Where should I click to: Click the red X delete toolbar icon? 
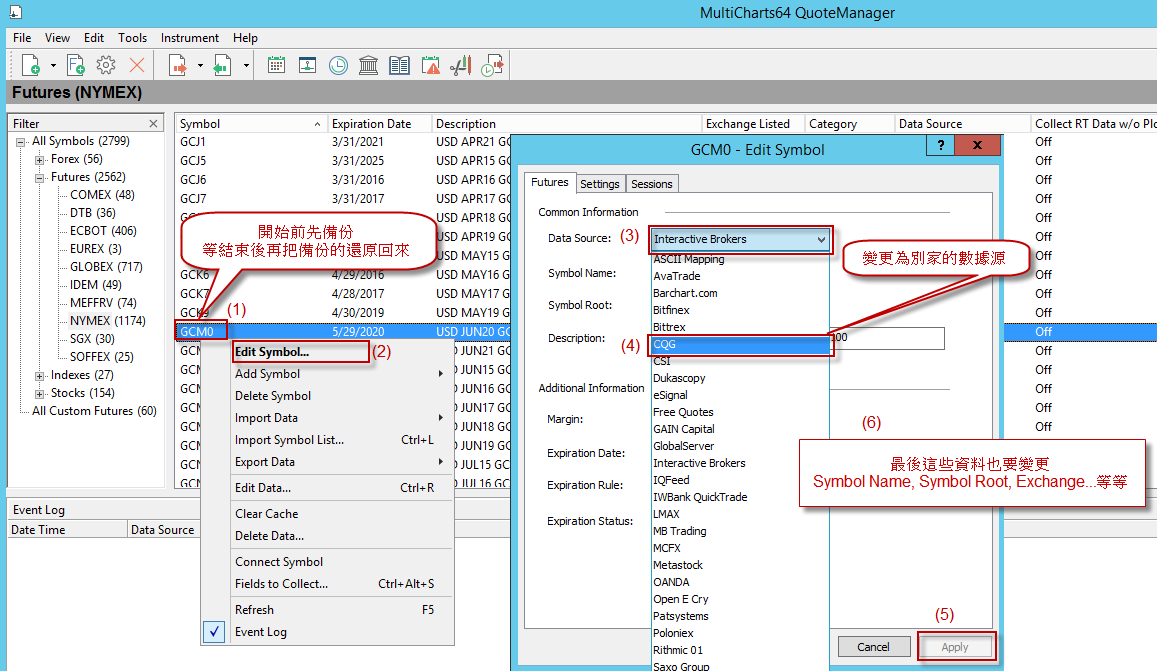[x=137, y=65]
